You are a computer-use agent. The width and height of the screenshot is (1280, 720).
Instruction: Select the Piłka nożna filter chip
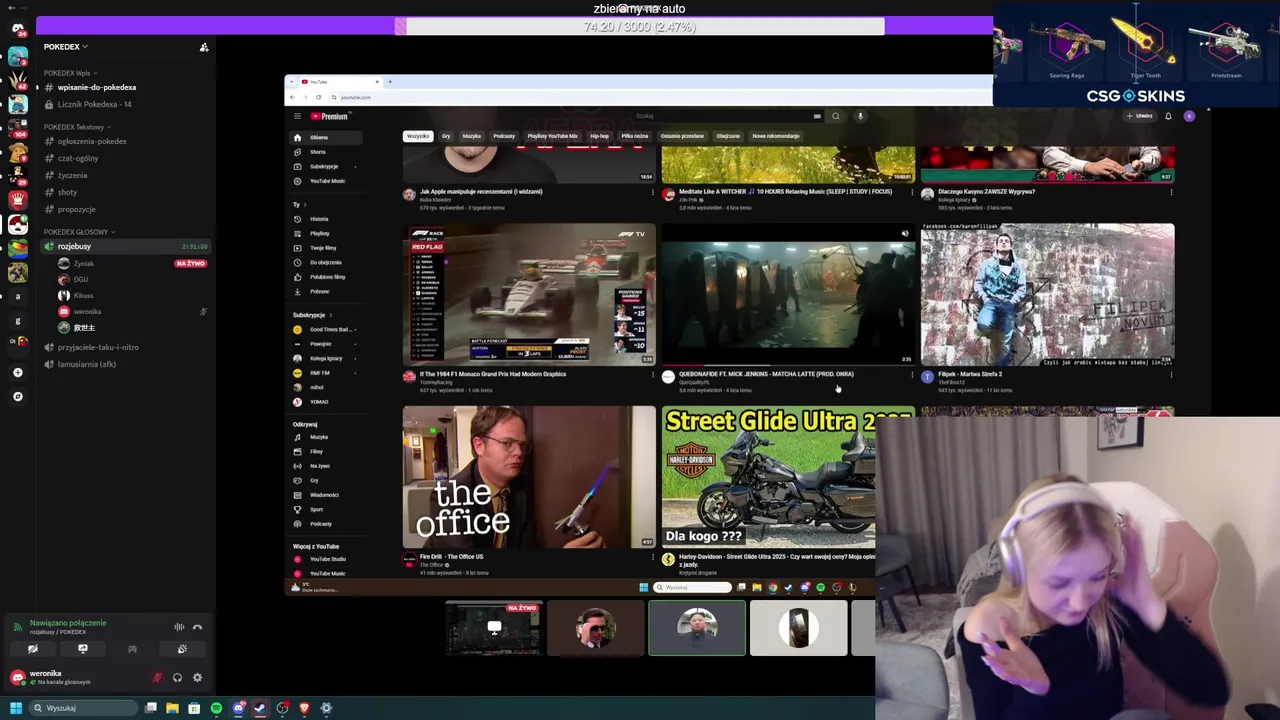click(635, 136)
